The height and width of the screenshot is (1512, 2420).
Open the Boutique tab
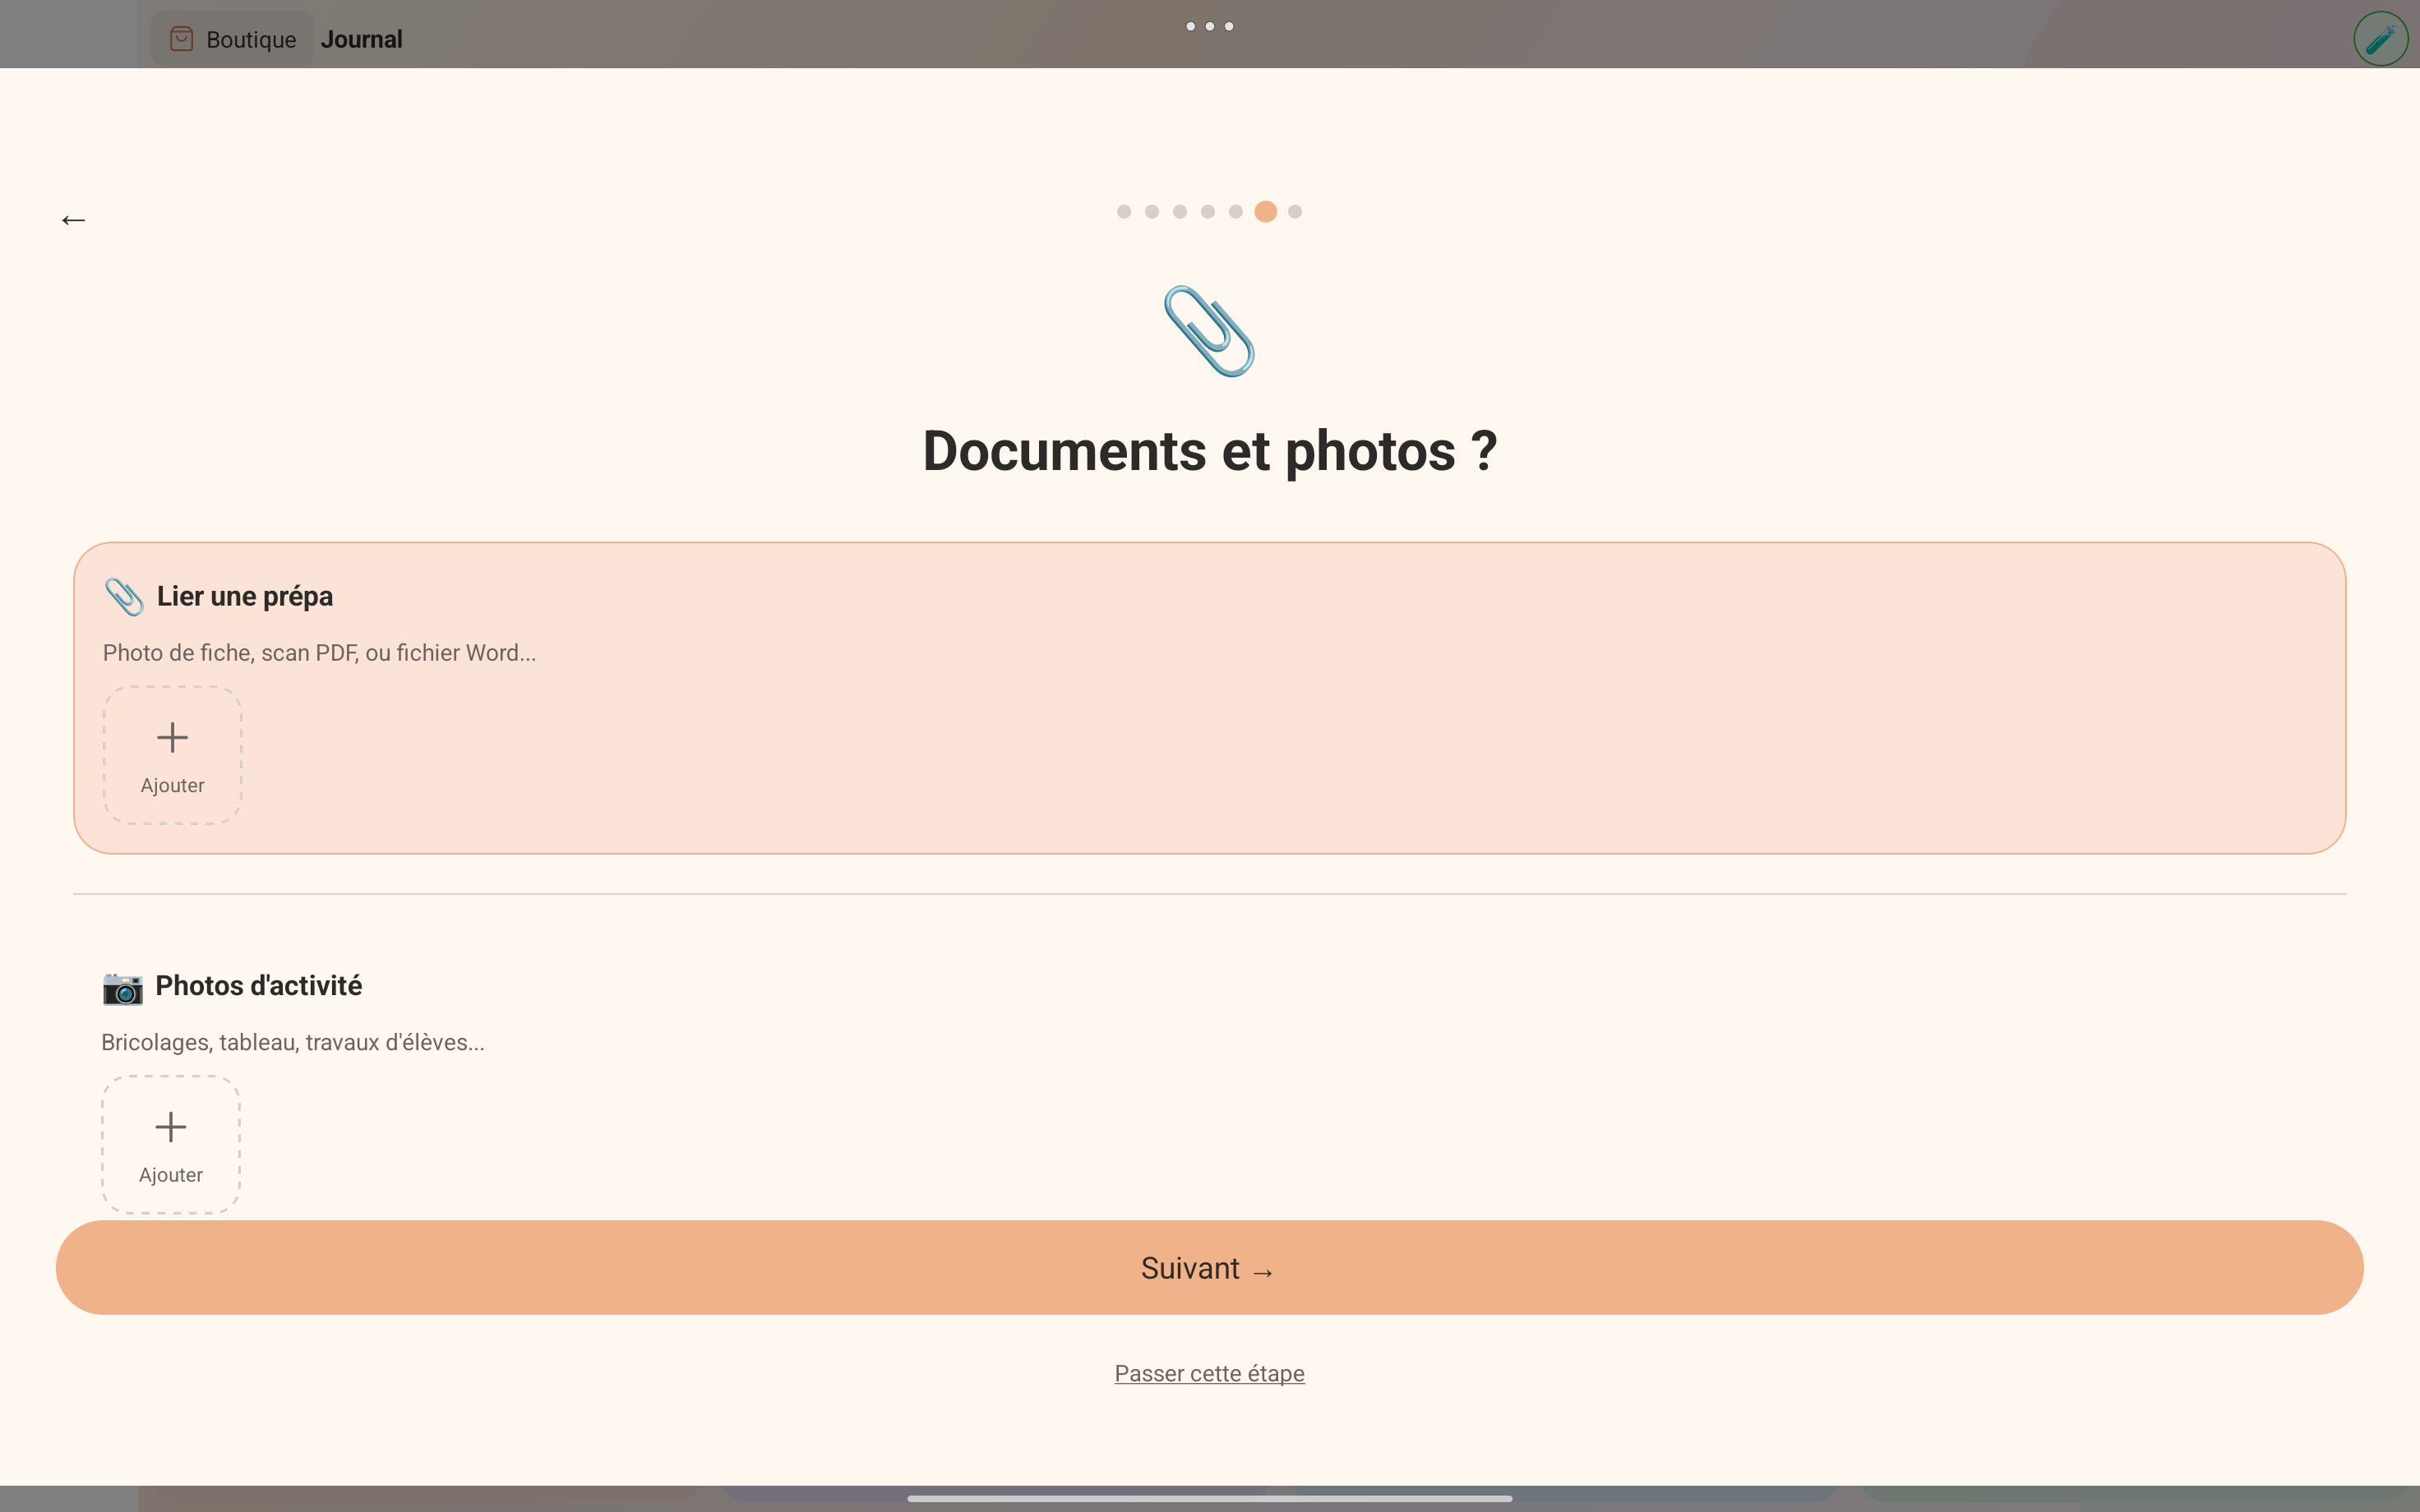click(232, 39)
